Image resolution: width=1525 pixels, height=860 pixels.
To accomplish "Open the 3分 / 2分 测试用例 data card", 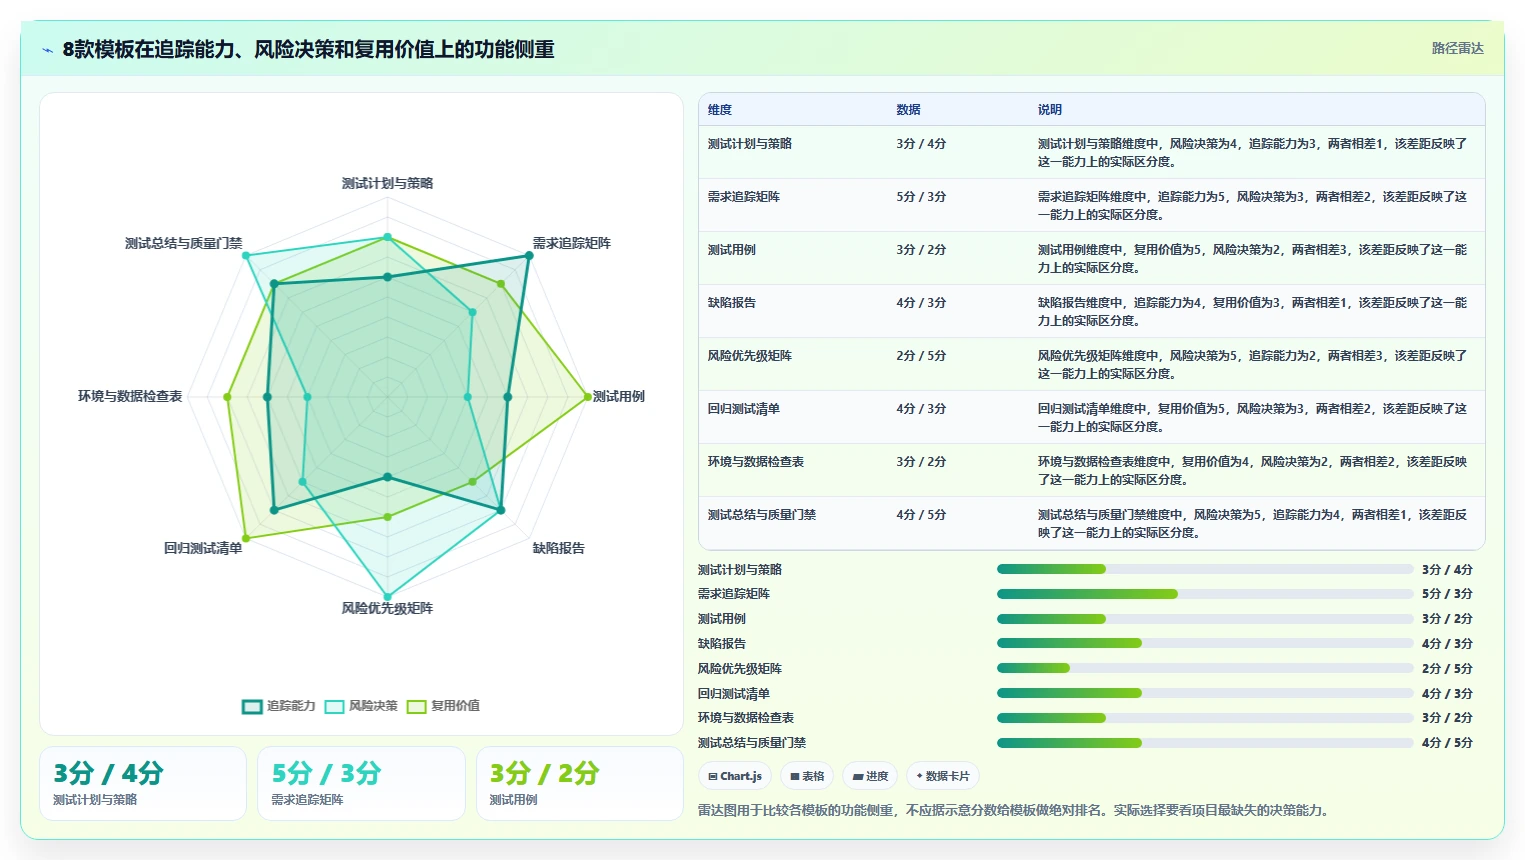I will pyautogui.click(x=580, y=783).
